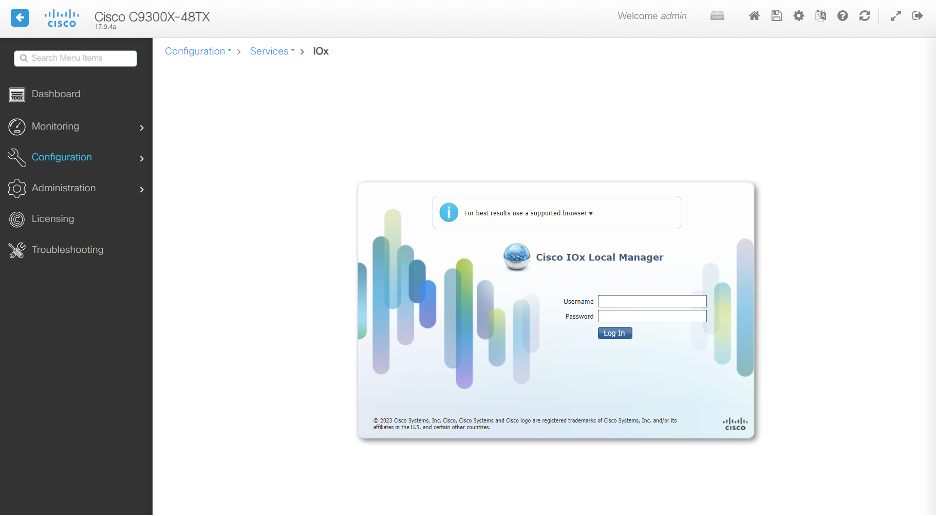This screenshot has height=516, width=936.
Task: Focus the Username input field
Action: tap(652, 301)
